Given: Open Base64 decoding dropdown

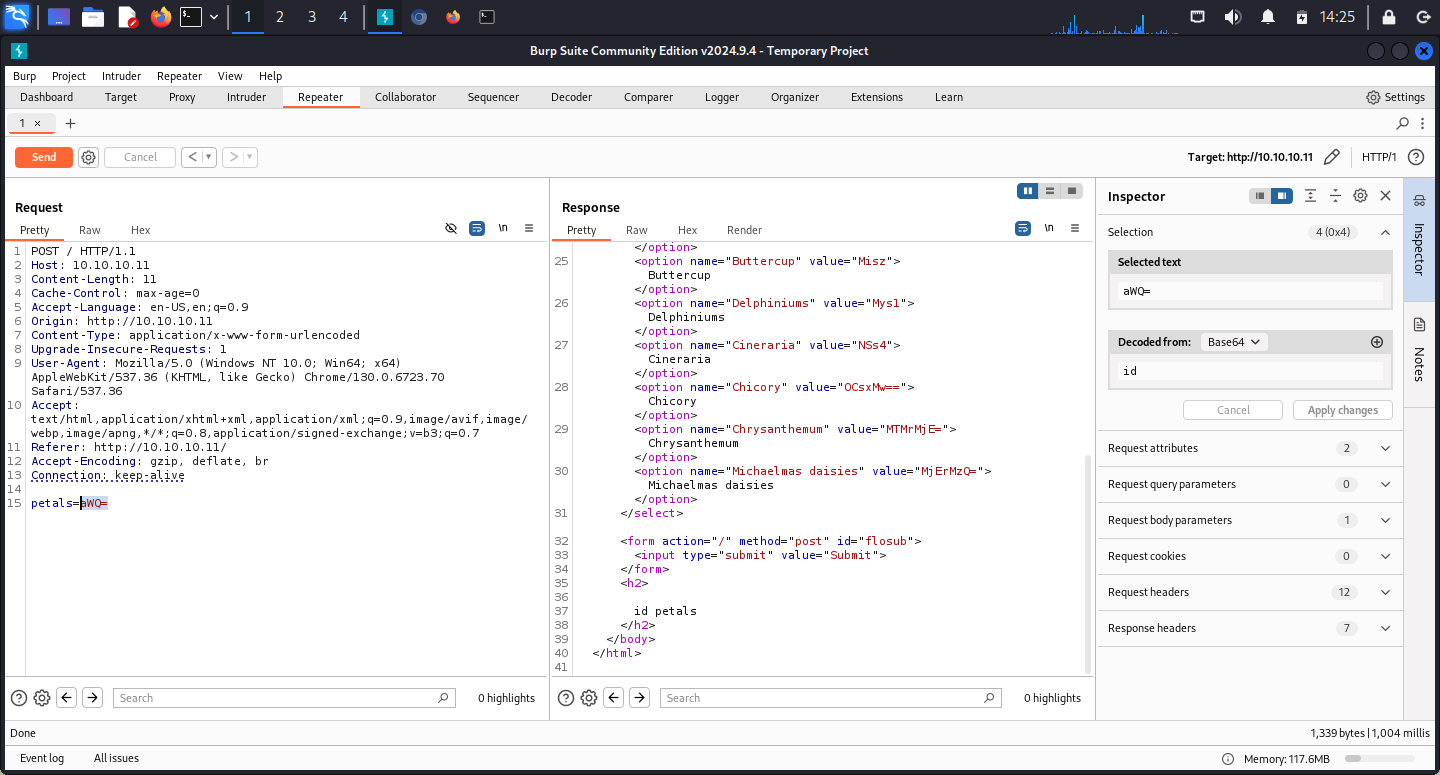Looking at the screenshot, I should (1233, 342).
